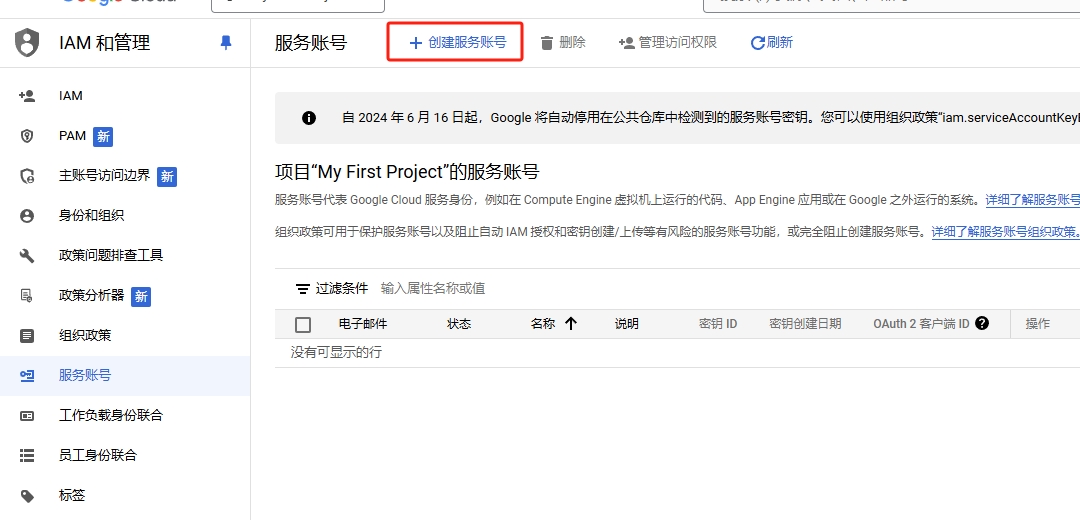The image size is (1080, 520).
Task: Click the trash can 删除 icon
Action: click(x=547, y=43)
